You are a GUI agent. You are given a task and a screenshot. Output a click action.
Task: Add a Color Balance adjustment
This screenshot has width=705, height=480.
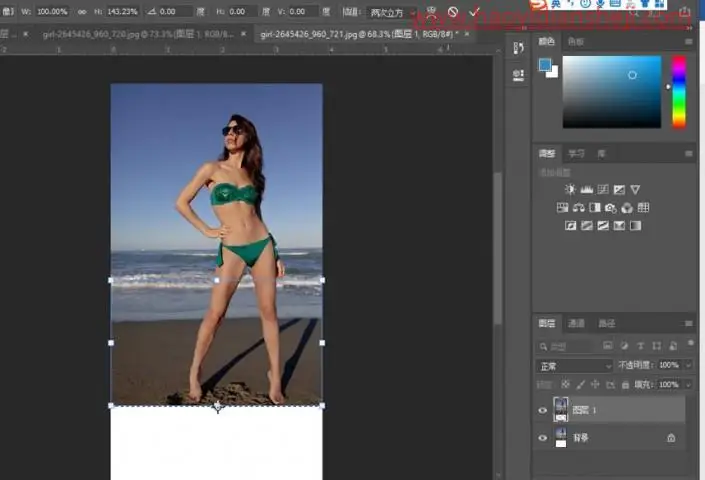tap(579, 207)
